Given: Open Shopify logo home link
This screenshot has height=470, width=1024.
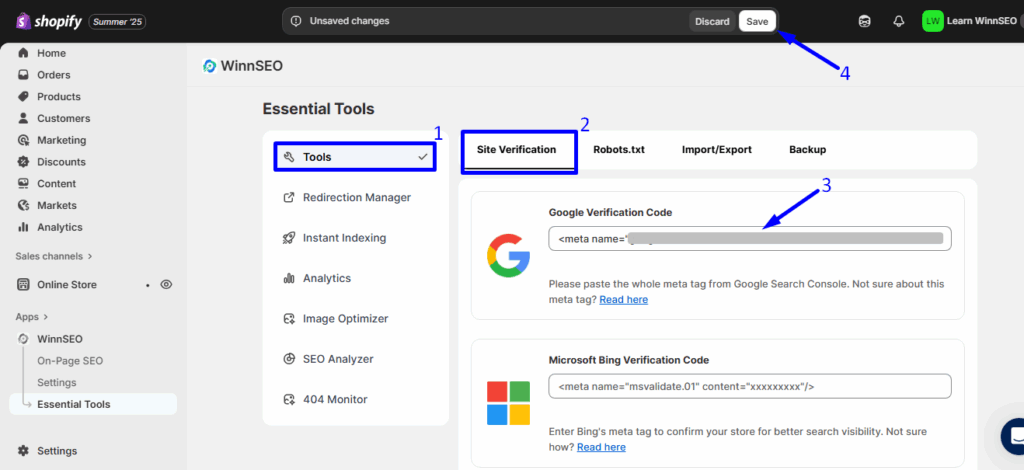Looking at the screenshot, I should pos(49,22).
